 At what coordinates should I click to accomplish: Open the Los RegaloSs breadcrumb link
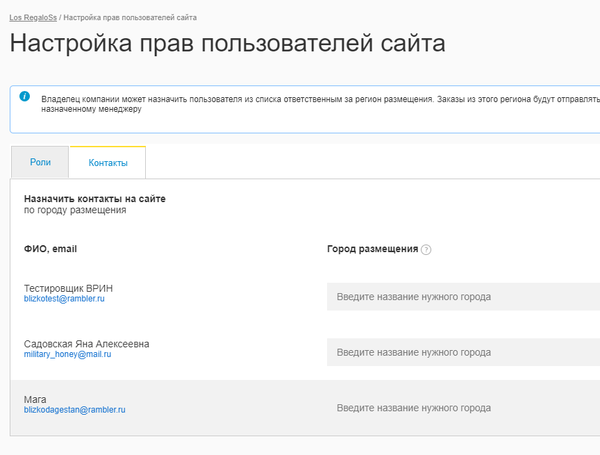click(x=33, y=18)
